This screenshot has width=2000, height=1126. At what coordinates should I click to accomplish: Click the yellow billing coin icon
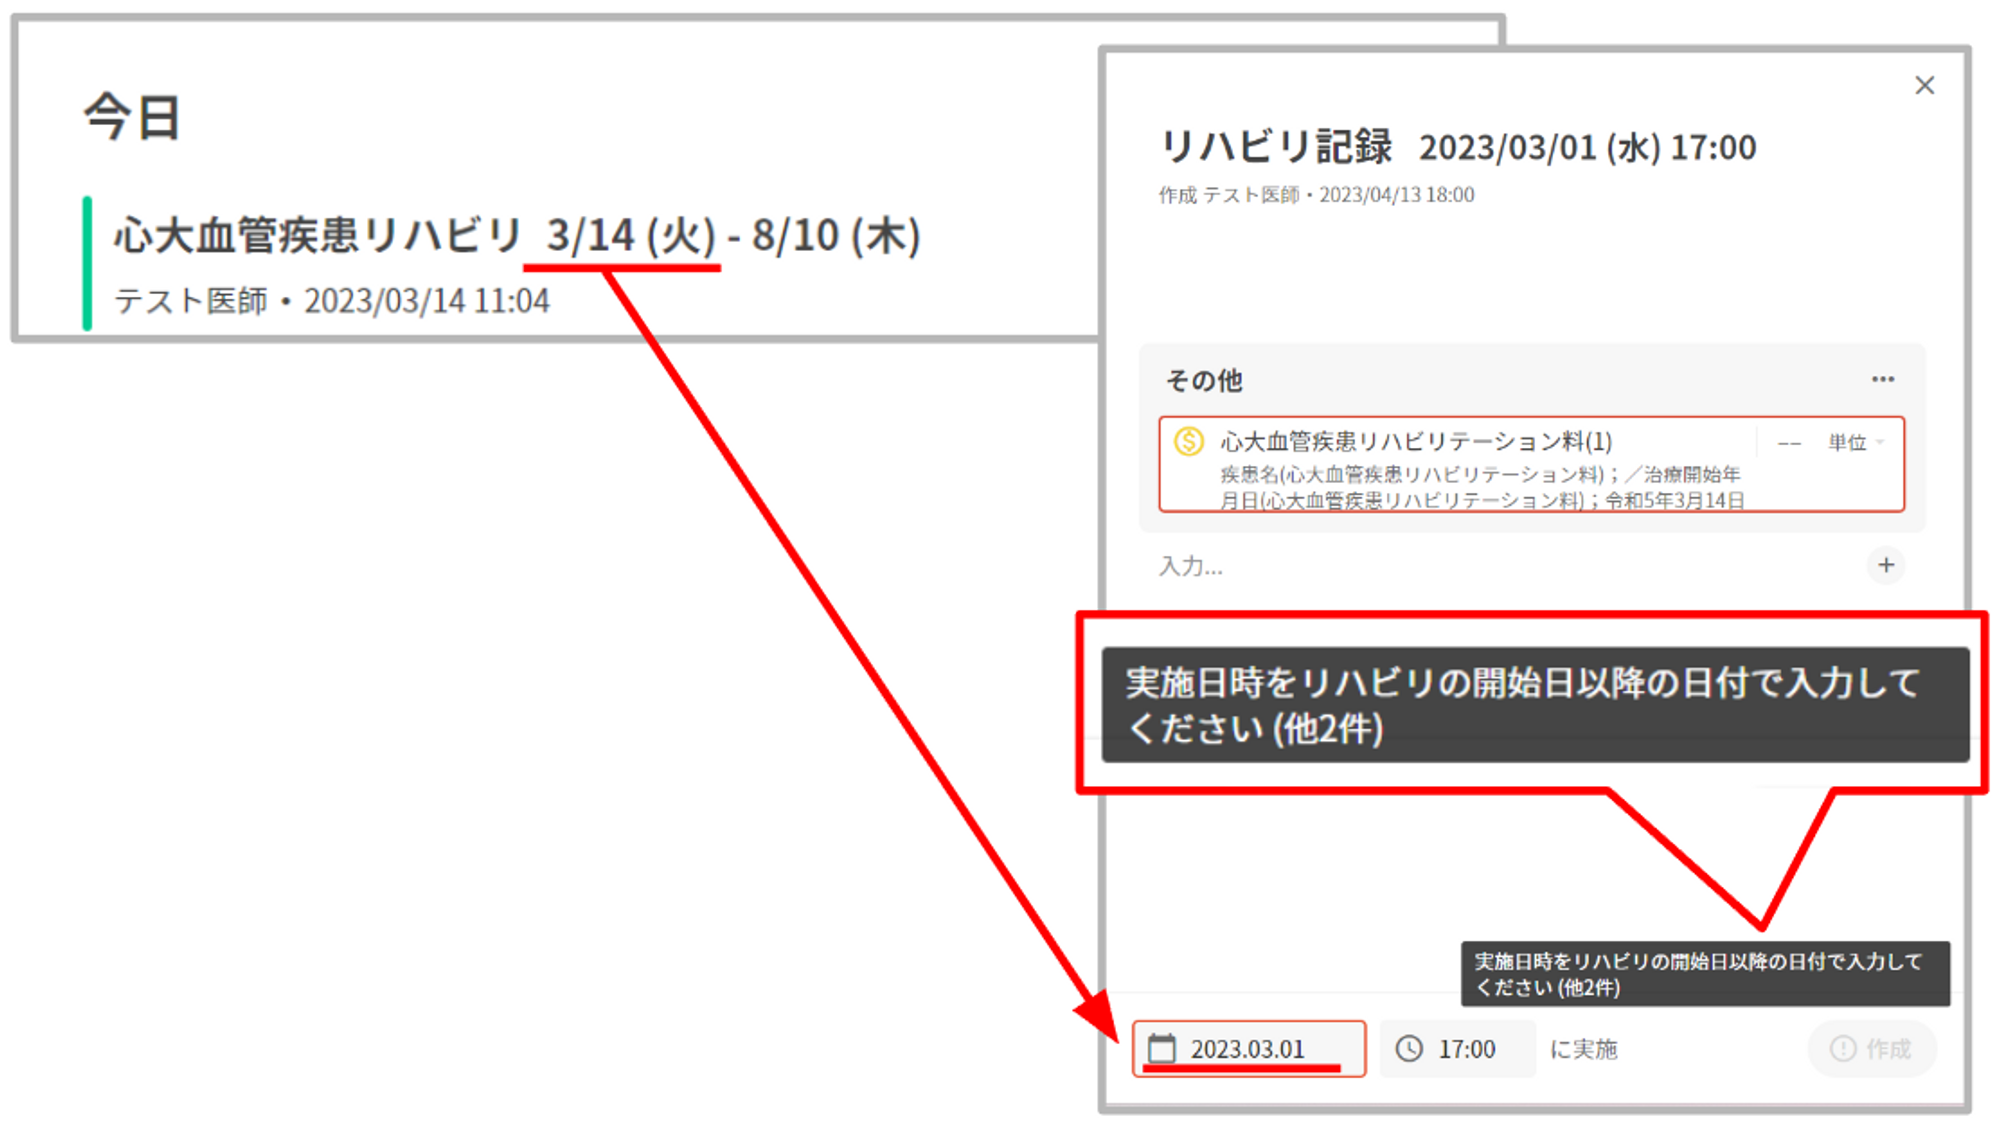(x=1189, y=441)
